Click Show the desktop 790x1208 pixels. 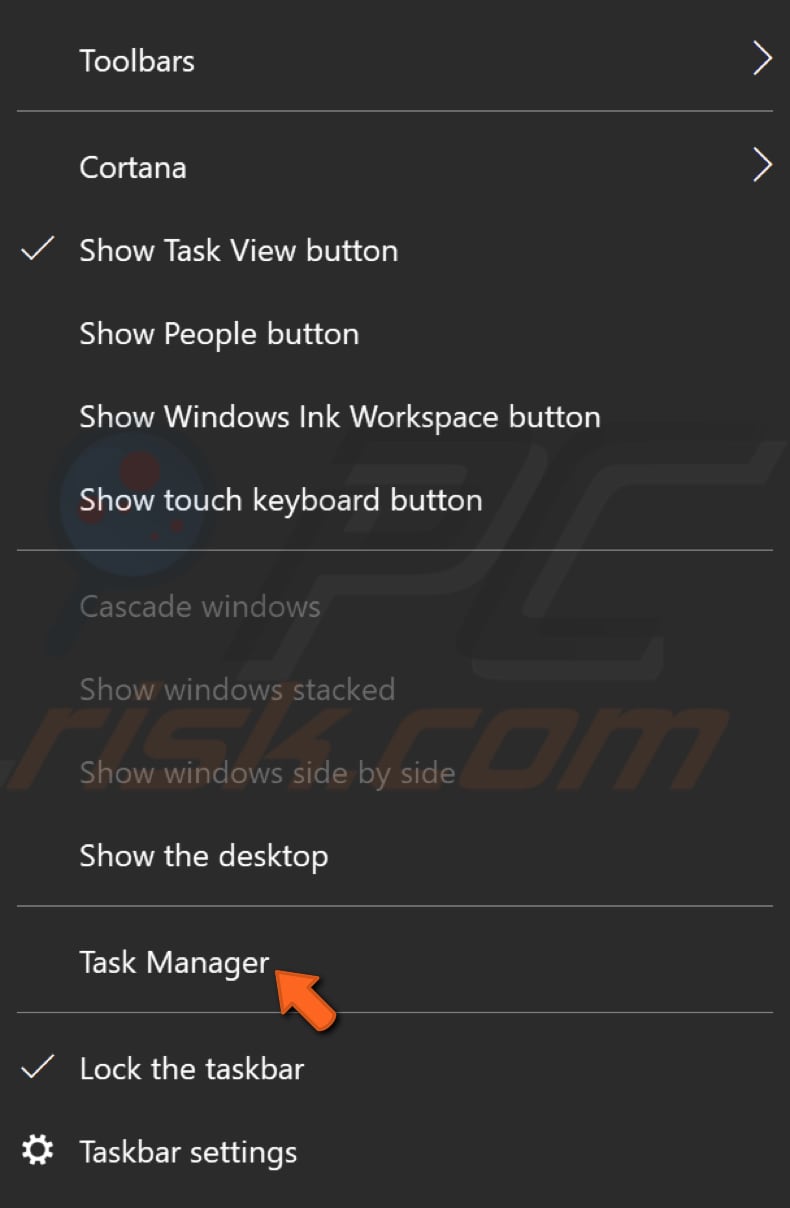pyautogui.click(x=204, y=856)
